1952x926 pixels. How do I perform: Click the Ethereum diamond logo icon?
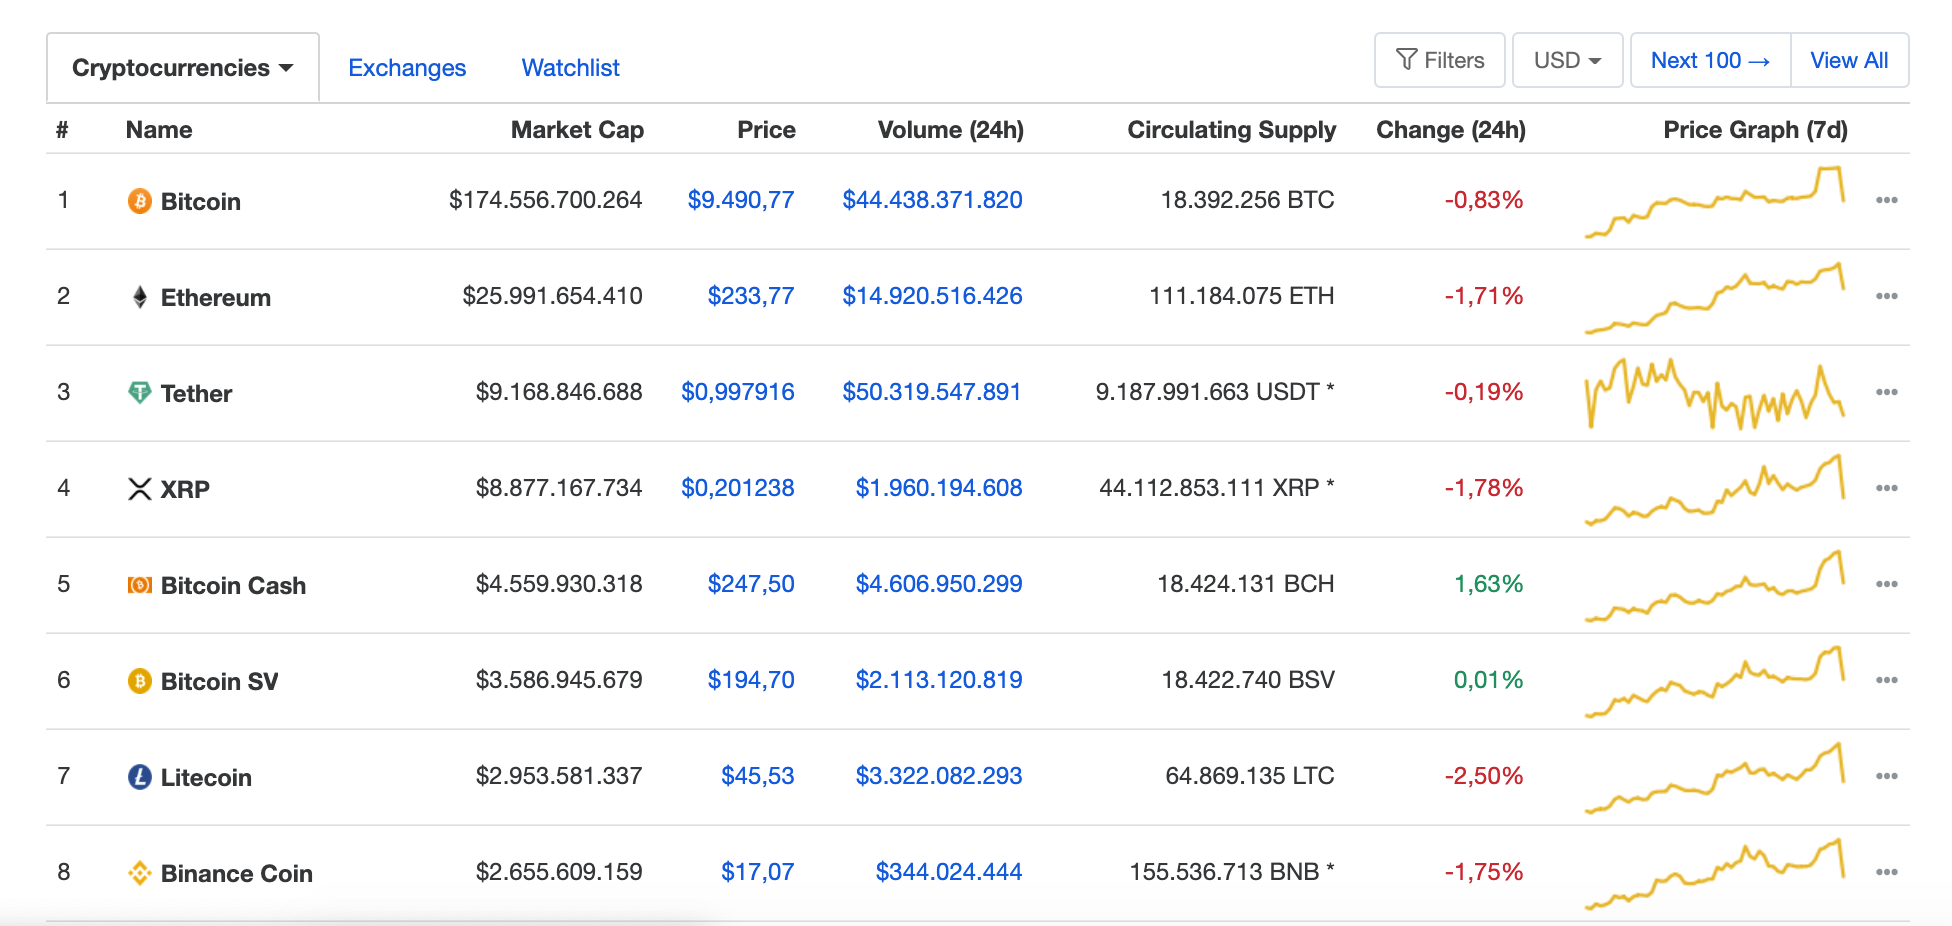tap(140, 297)
